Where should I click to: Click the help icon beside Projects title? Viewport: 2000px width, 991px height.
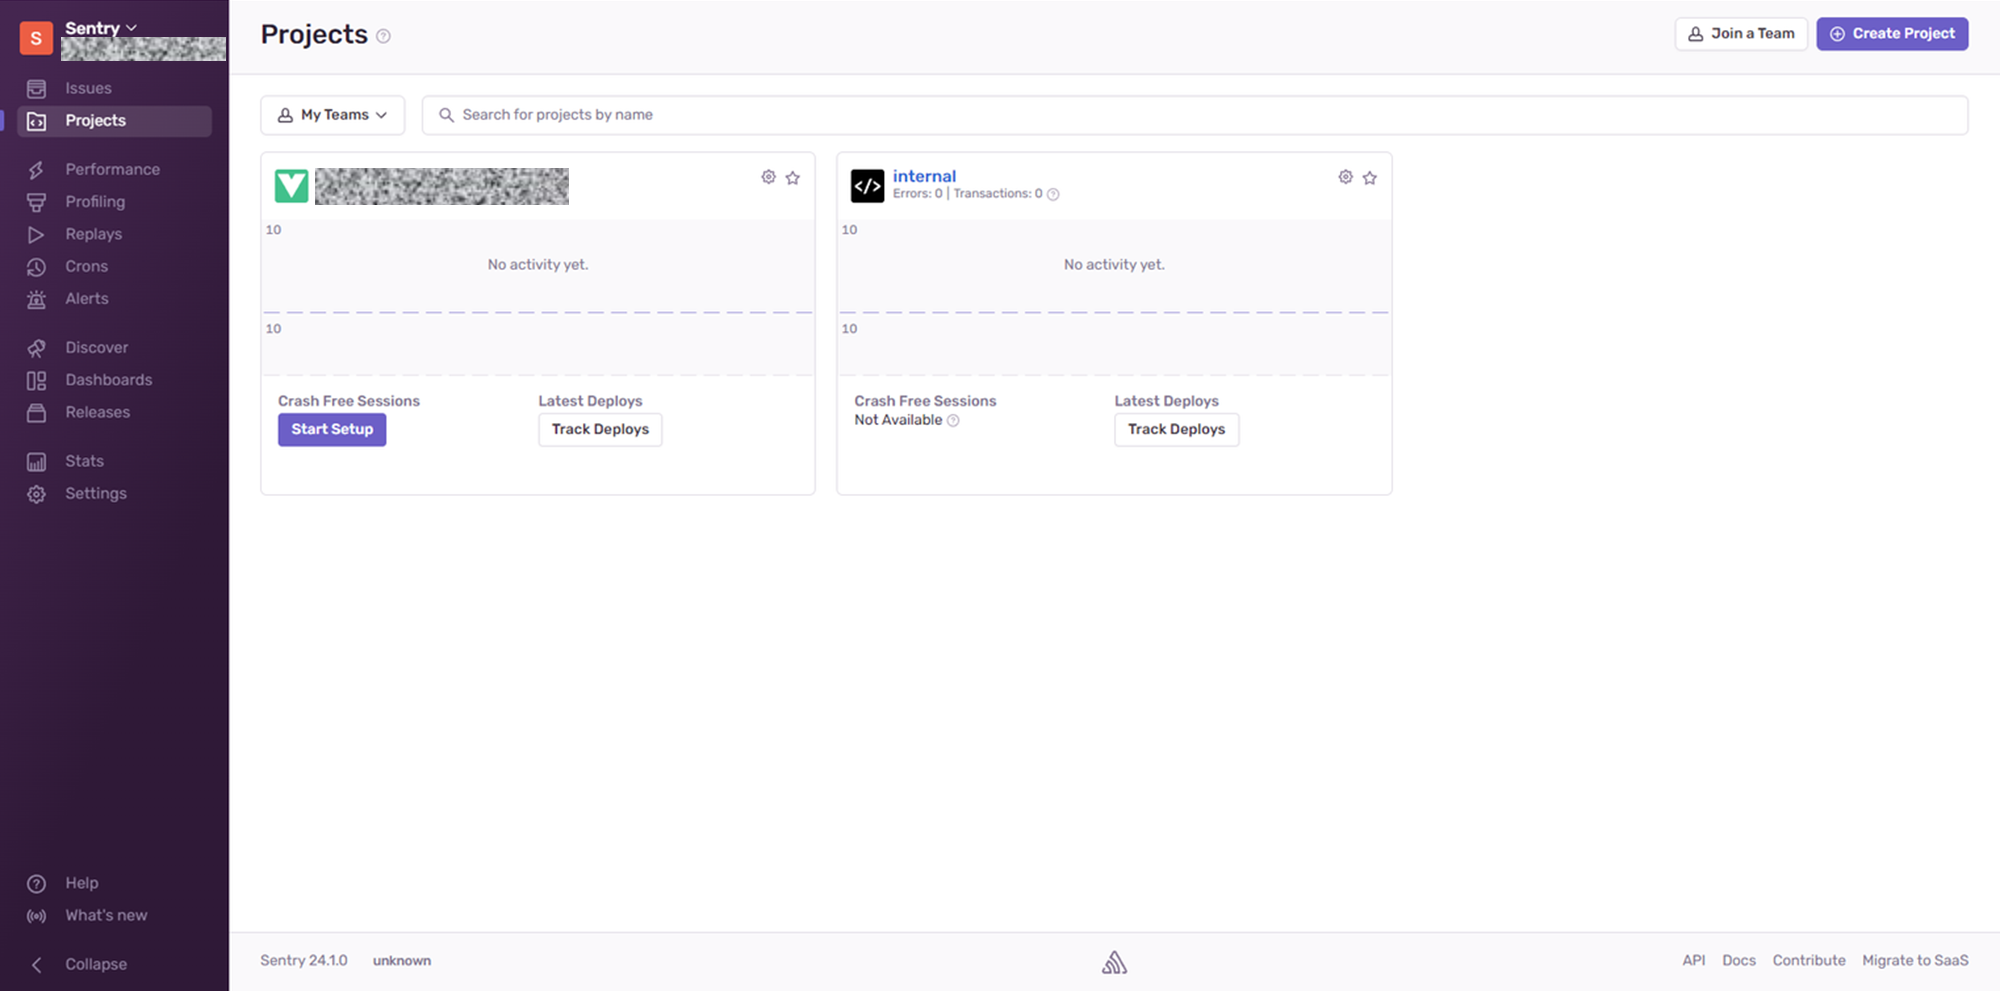tap(383, 36)
